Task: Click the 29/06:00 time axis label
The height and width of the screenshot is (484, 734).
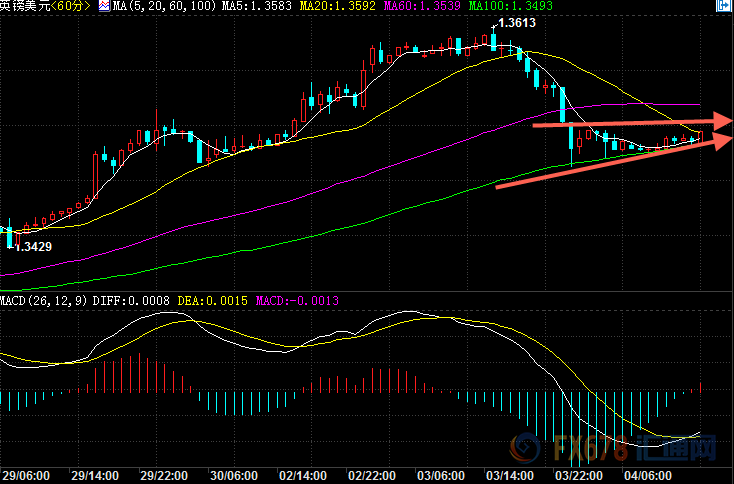Action: (x=26, y=476)
